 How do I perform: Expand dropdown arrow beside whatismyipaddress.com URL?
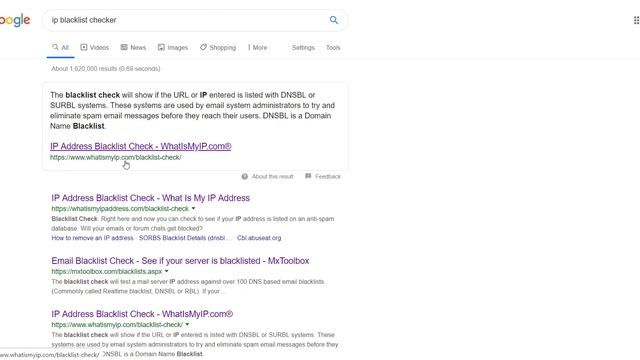pyautogui.click(x=193, y=209)
